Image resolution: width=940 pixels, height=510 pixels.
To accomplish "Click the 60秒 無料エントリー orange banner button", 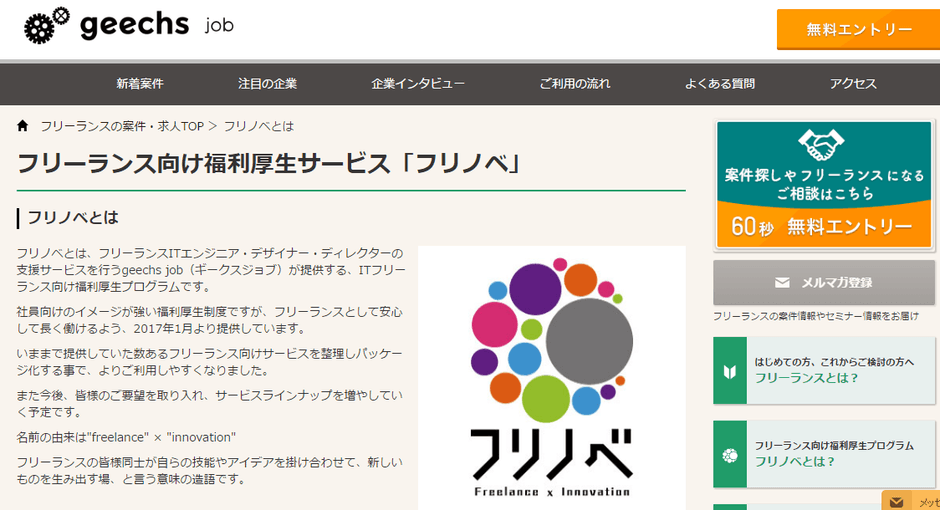I will [x=824, y=226].
